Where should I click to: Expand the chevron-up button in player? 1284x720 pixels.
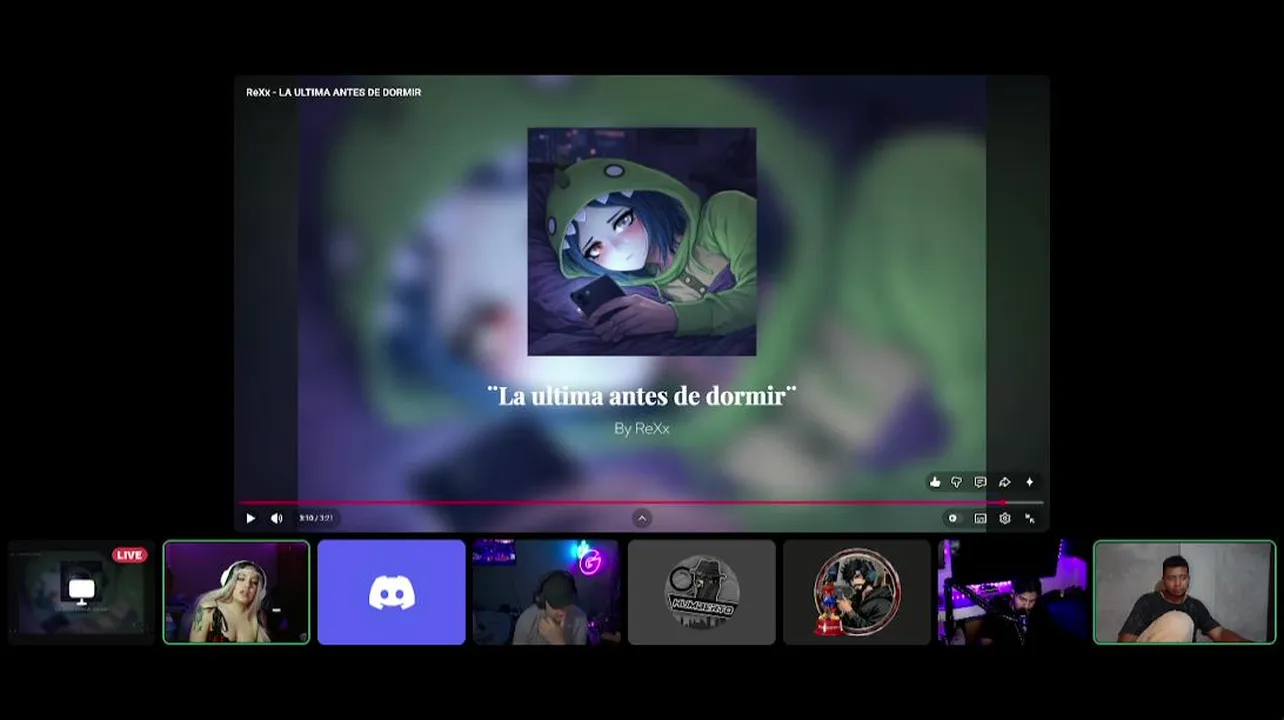click(x=642, y=518)
